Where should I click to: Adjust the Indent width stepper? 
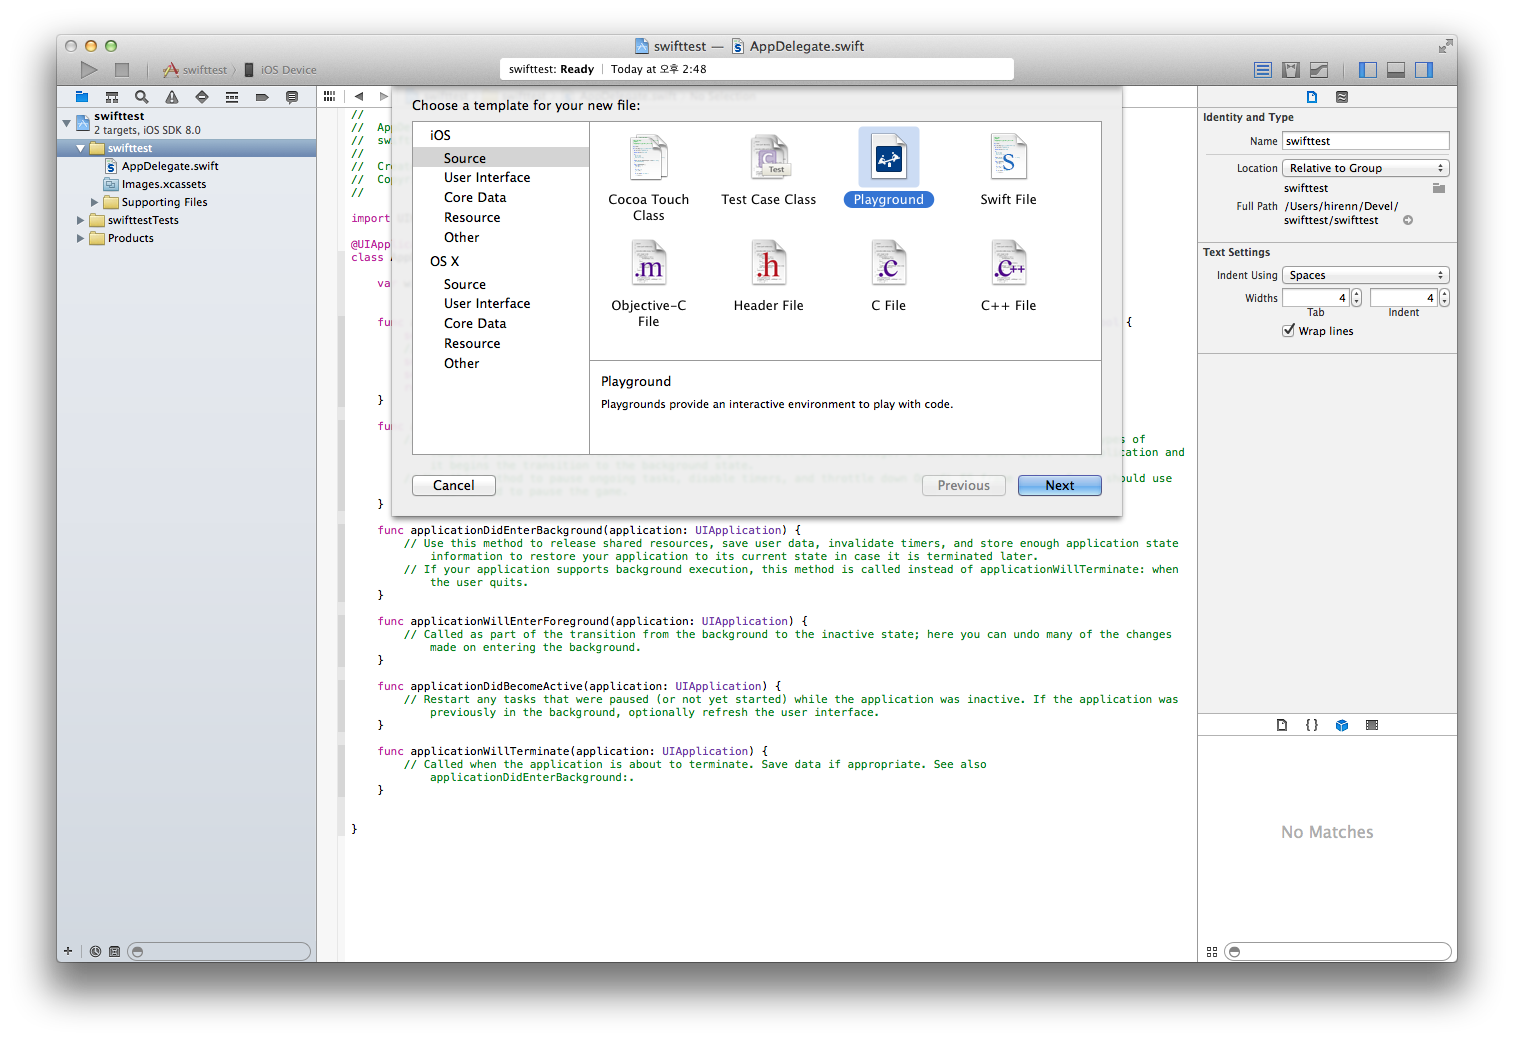[1444, 297]
